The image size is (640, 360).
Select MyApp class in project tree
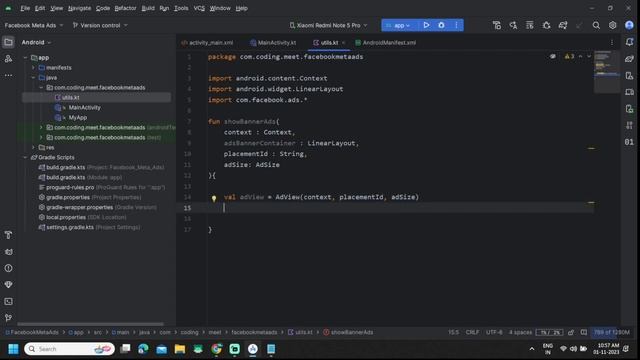pos(78,118)
